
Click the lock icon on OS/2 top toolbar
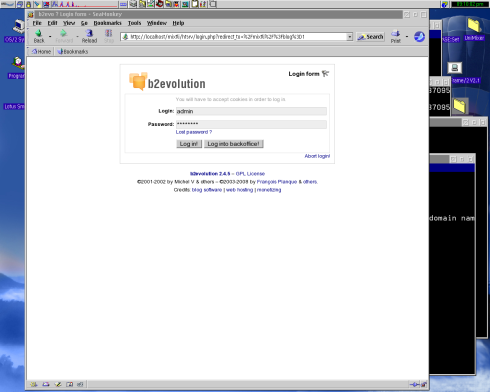[29, 4]
